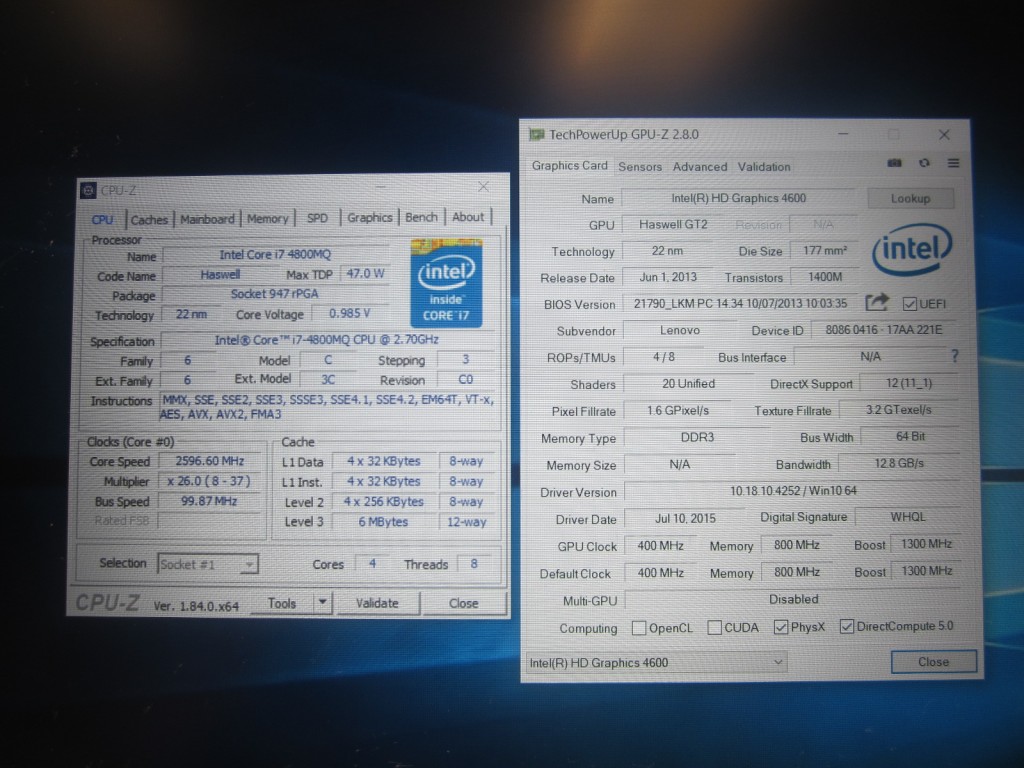Click the Multiplier value x 26.0 (8 - 37)

209,481
